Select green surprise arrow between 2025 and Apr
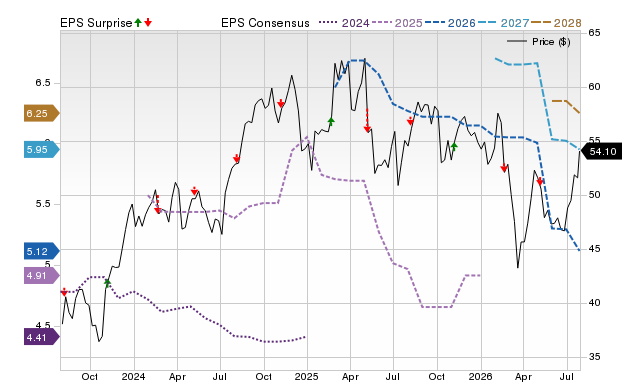 click(x=331, y=121)
